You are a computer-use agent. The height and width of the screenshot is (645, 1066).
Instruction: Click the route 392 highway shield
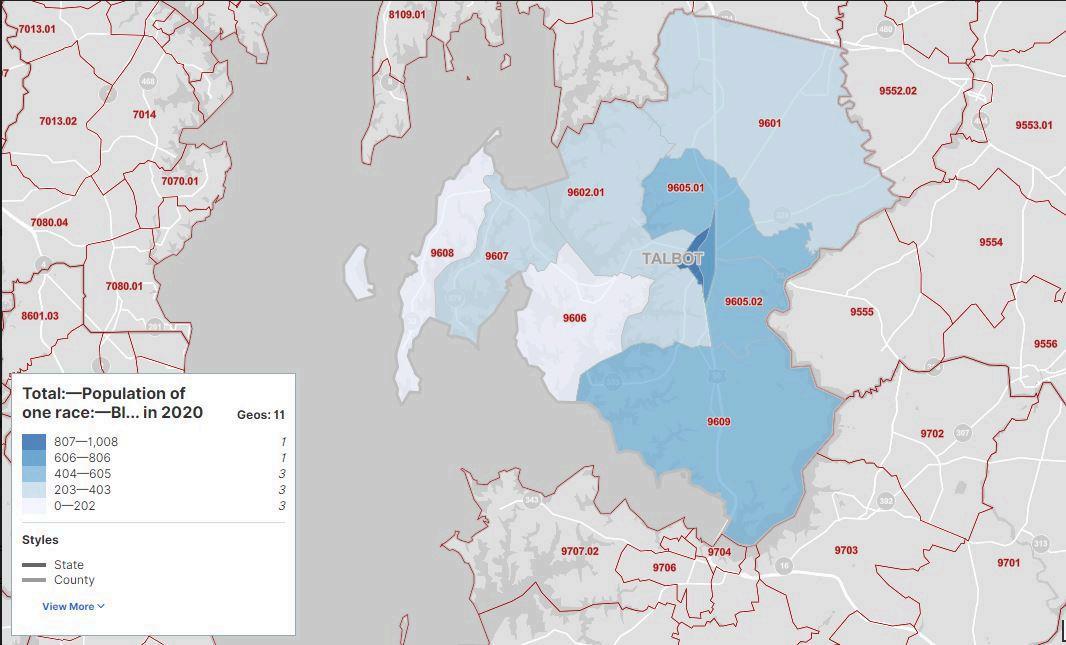(x=885, y=502)
